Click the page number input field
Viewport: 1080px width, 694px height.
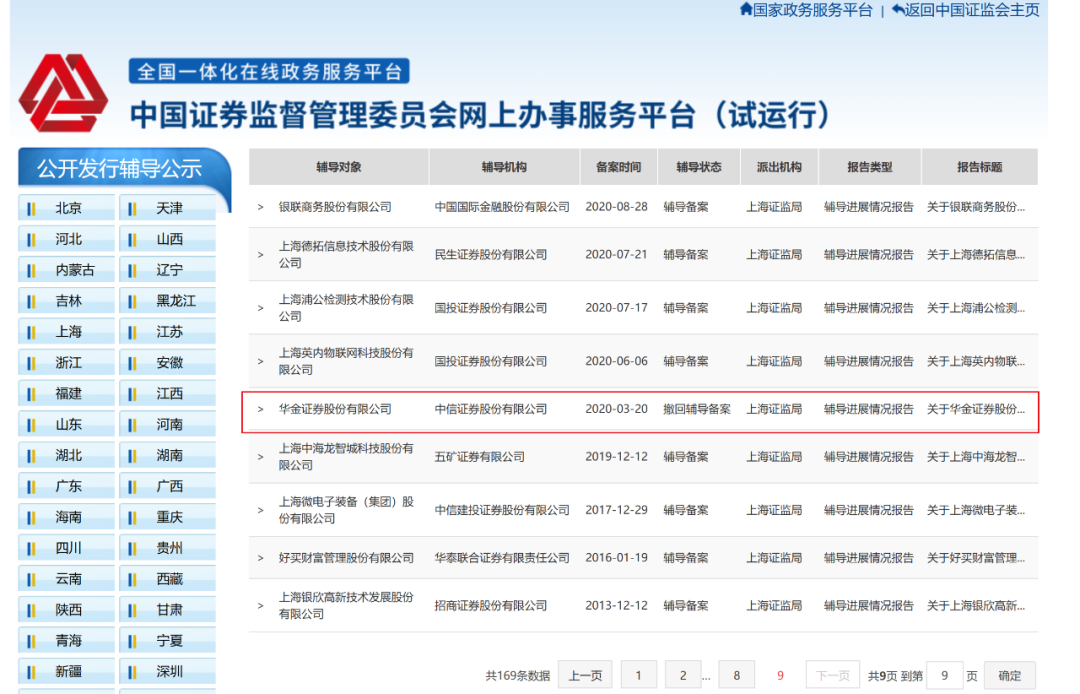(x=944, y=676)
